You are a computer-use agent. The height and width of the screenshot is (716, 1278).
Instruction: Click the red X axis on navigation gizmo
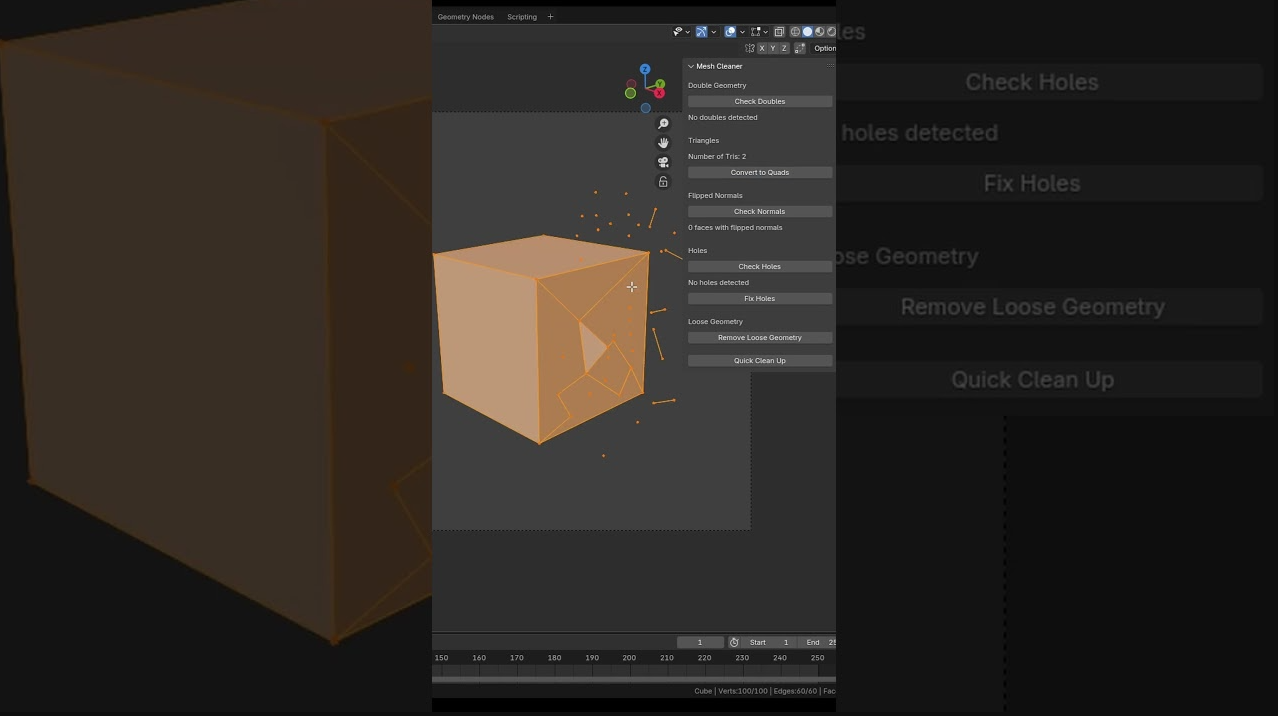pos(659,93)
